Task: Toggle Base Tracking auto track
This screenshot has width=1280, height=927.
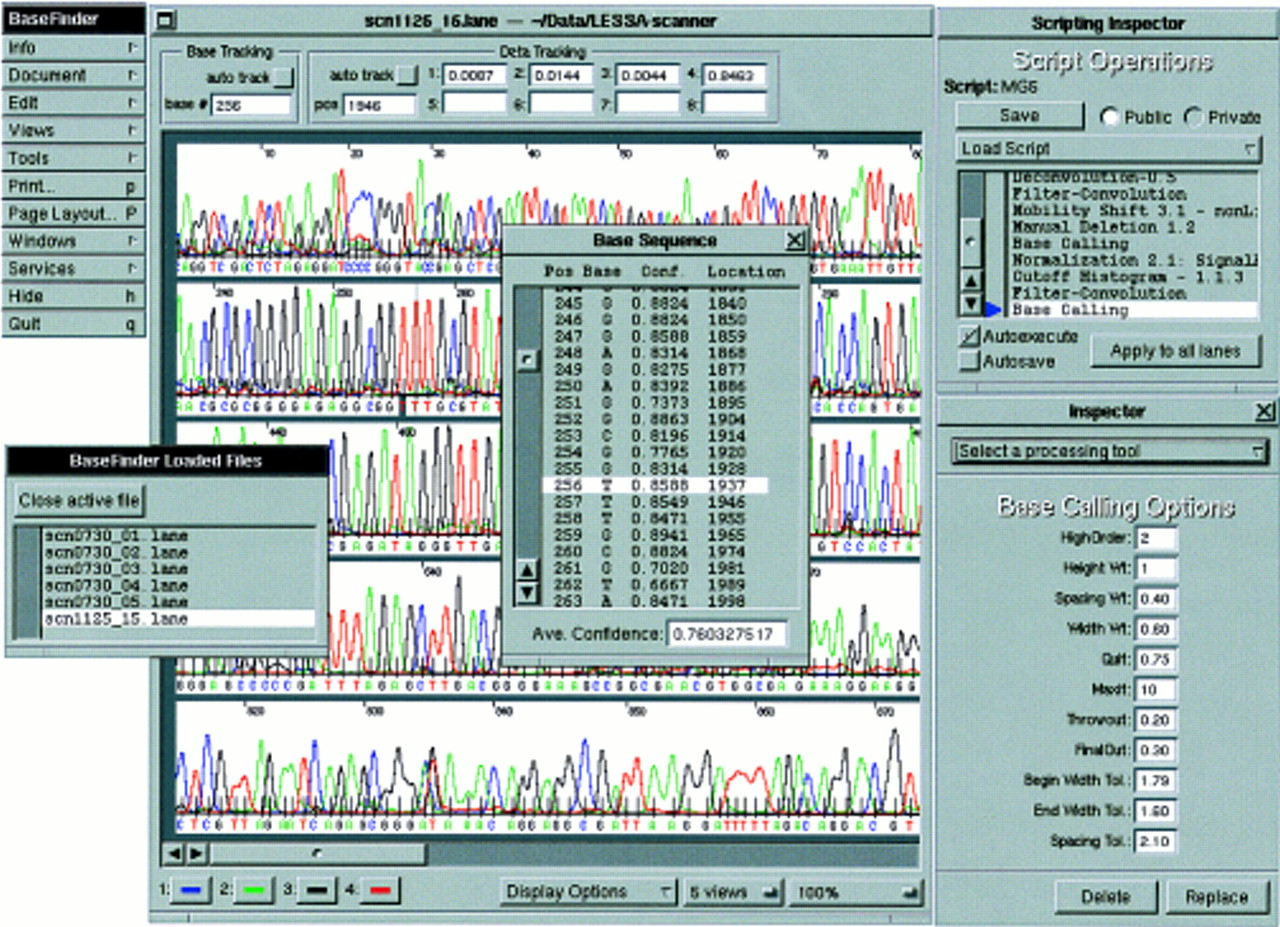Action: coord(285,76)
